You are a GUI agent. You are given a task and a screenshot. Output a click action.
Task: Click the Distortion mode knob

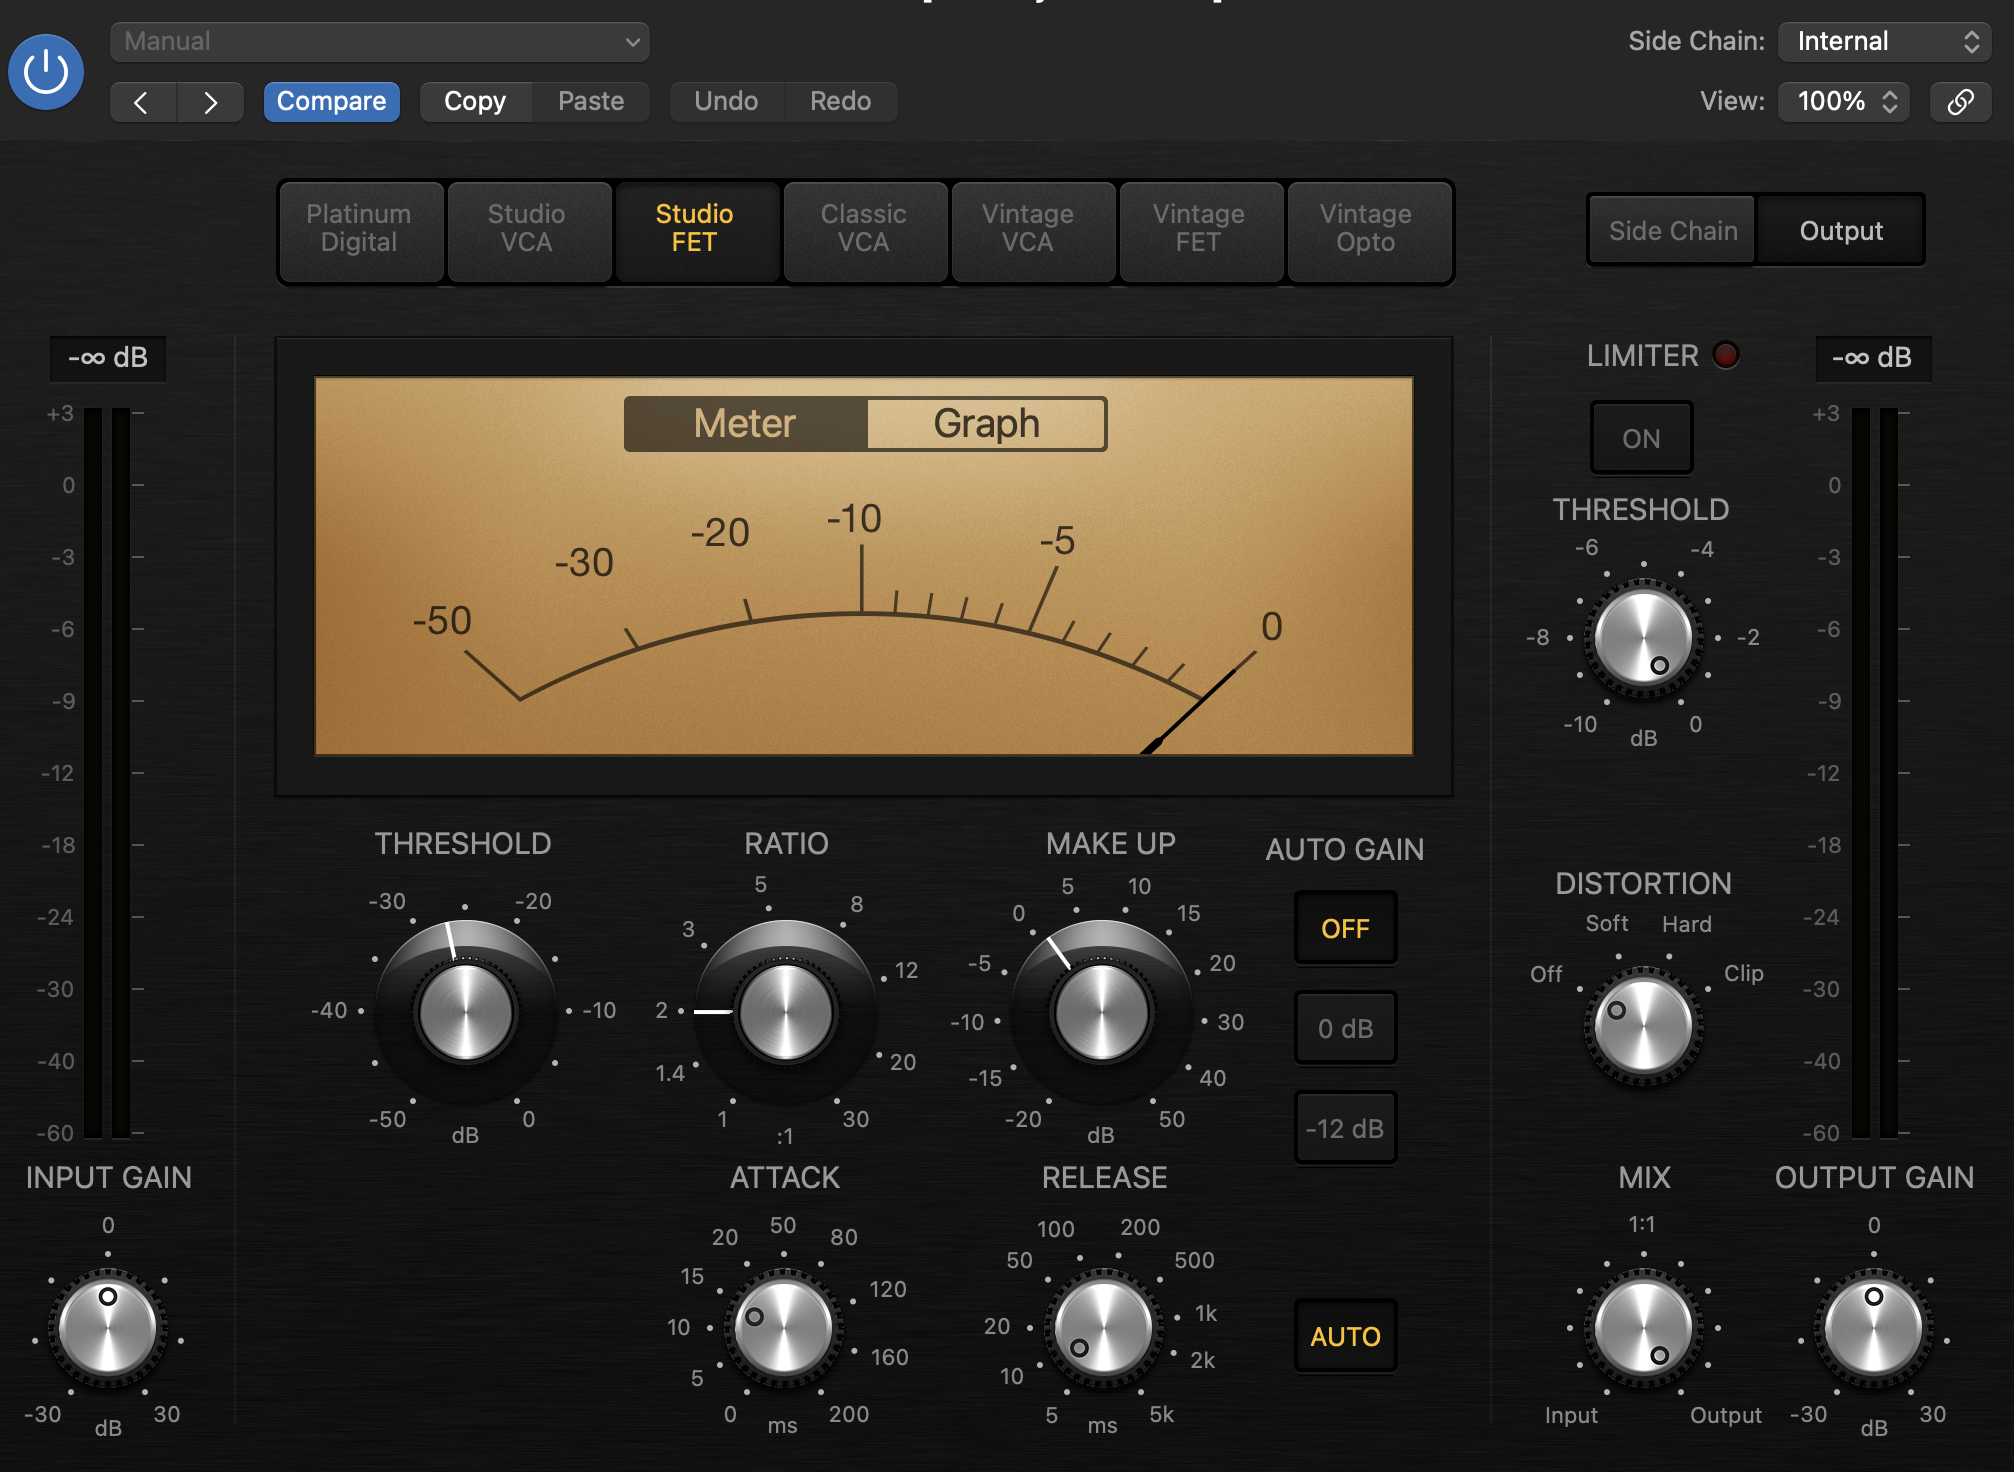click(1642, 1026)
